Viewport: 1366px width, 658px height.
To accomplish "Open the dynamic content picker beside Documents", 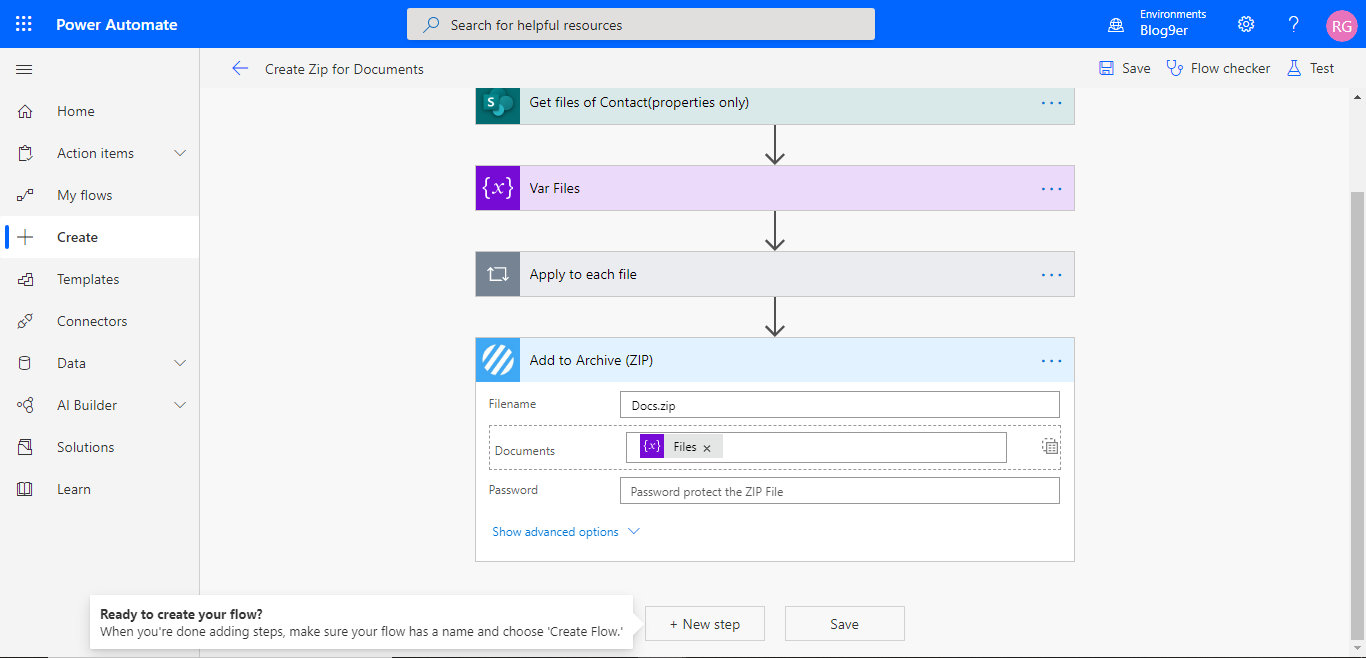I will tap(1050, 446).
